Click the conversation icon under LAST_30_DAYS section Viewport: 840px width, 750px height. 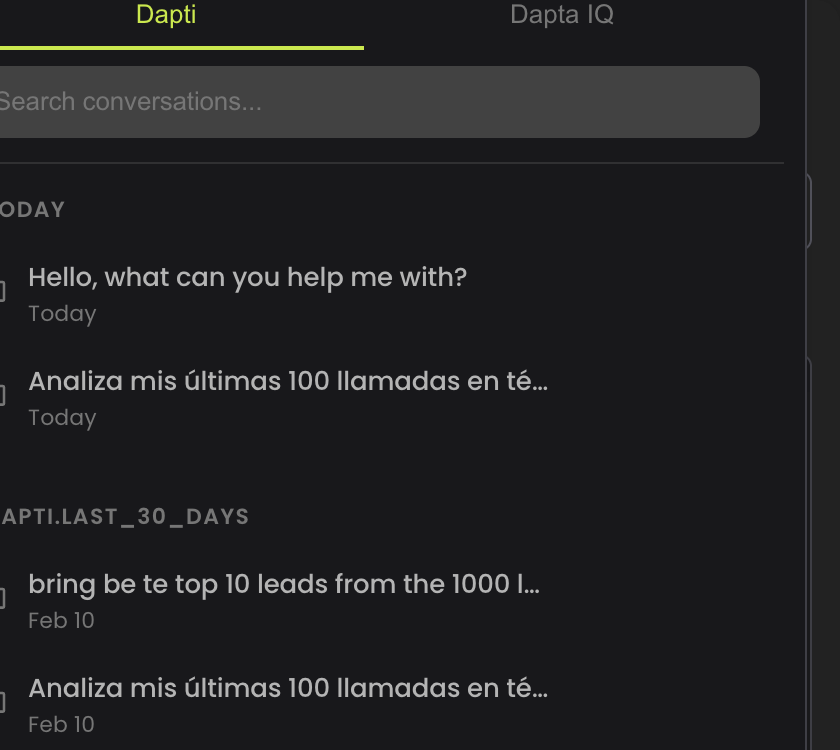point(3,596)
